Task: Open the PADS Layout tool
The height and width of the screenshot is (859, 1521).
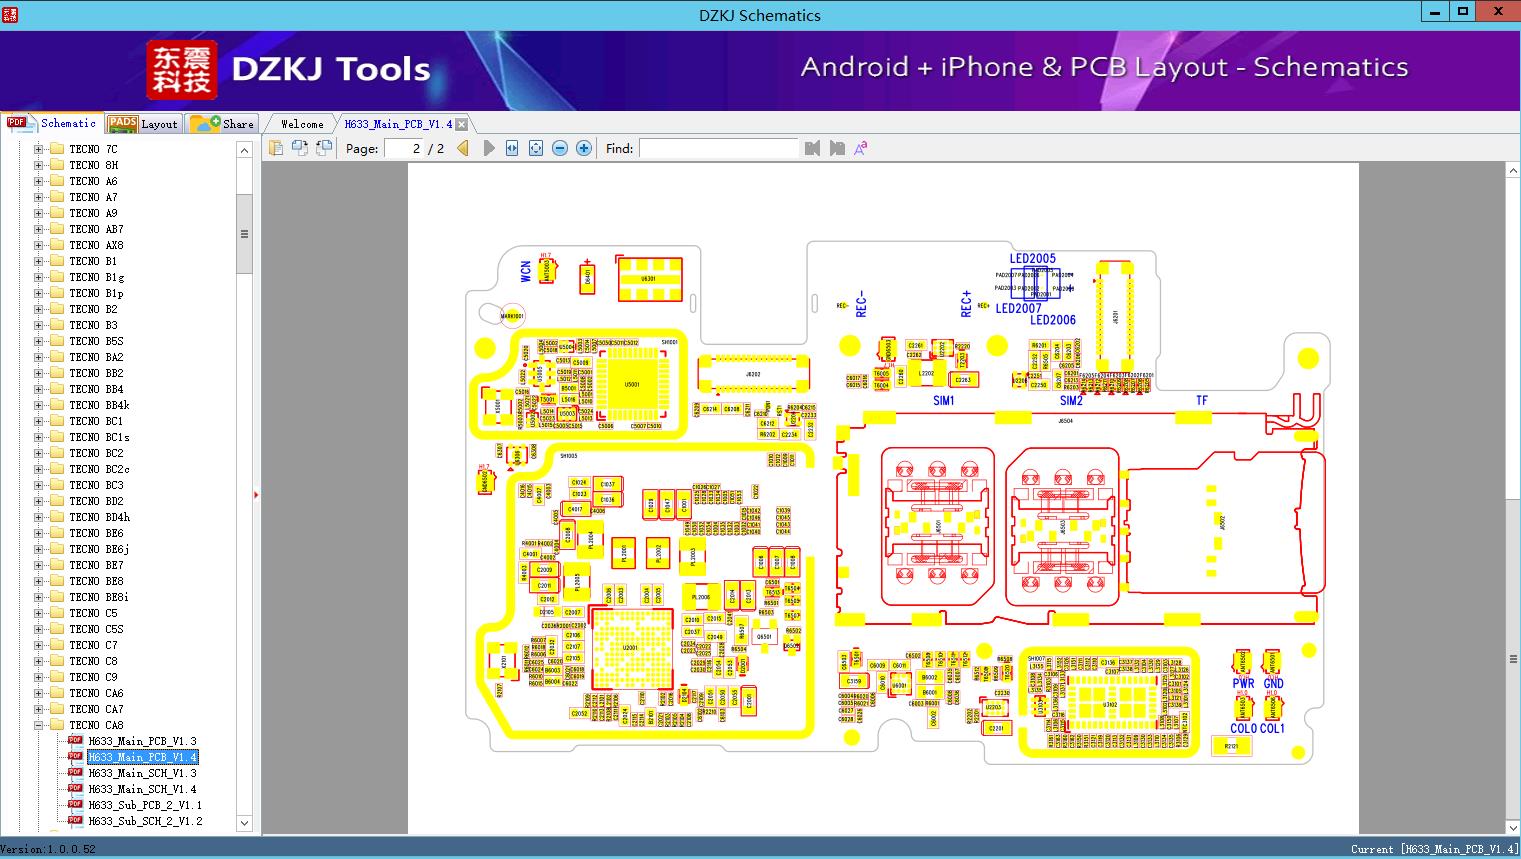Action: click(143, 123)
